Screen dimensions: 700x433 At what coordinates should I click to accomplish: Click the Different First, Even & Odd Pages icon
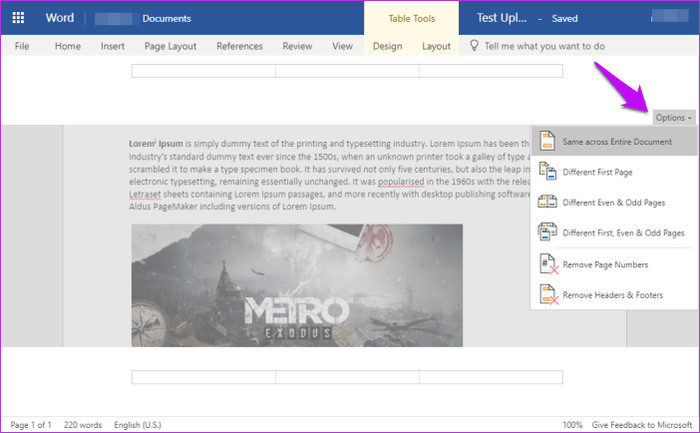pyautogui.click(x=547, y=232)
